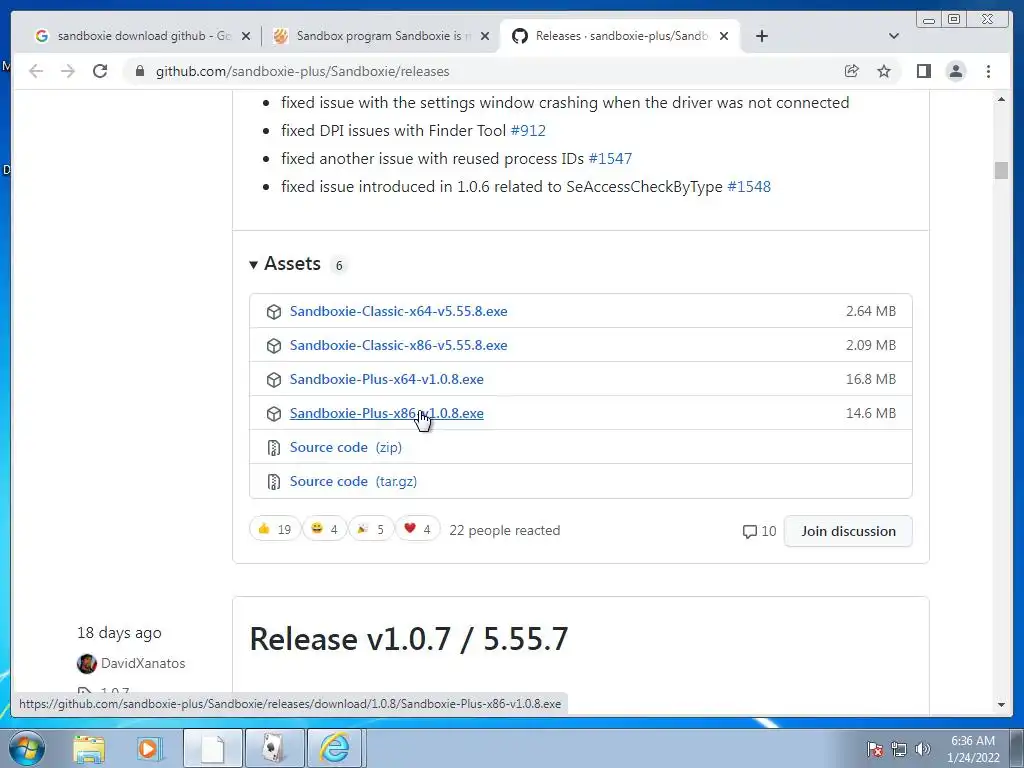Click zip file icon beside Source code (zip)
This screenshot has width=1024, height=768.
(x=274, y=447)
